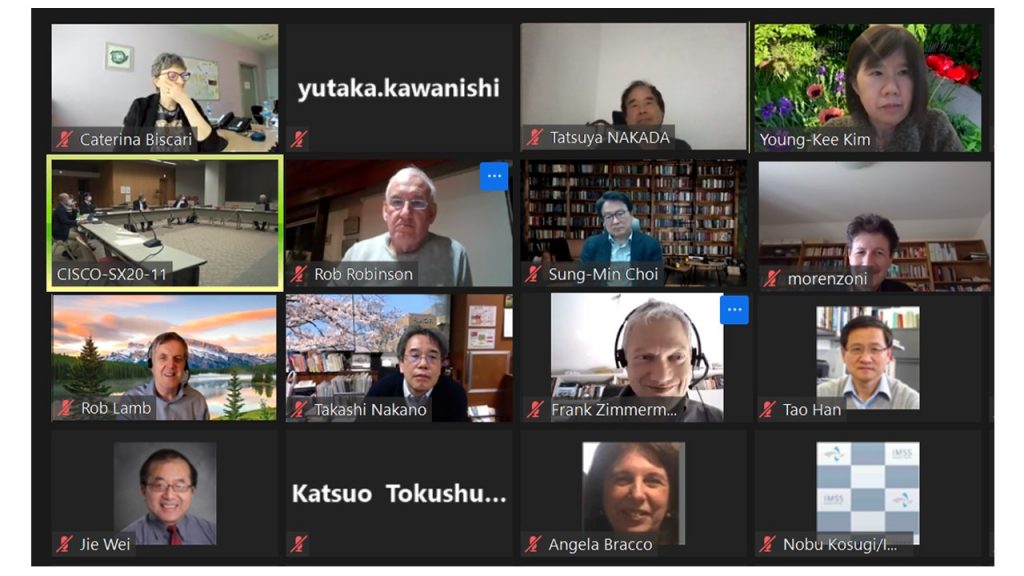Select Young-Kee Kim's video tile

click(868, 88)
